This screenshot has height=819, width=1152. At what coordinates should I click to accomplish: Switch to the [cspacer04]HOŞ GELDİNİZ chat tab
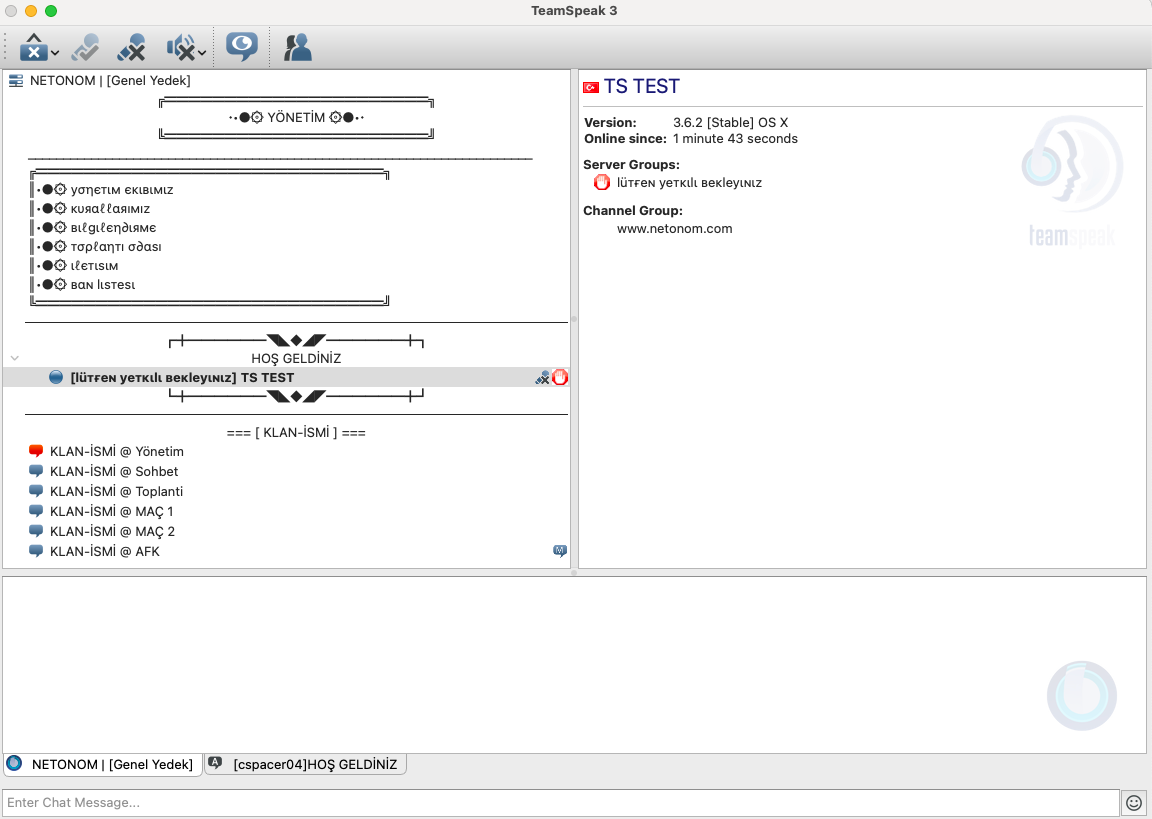tap(306, 764)
